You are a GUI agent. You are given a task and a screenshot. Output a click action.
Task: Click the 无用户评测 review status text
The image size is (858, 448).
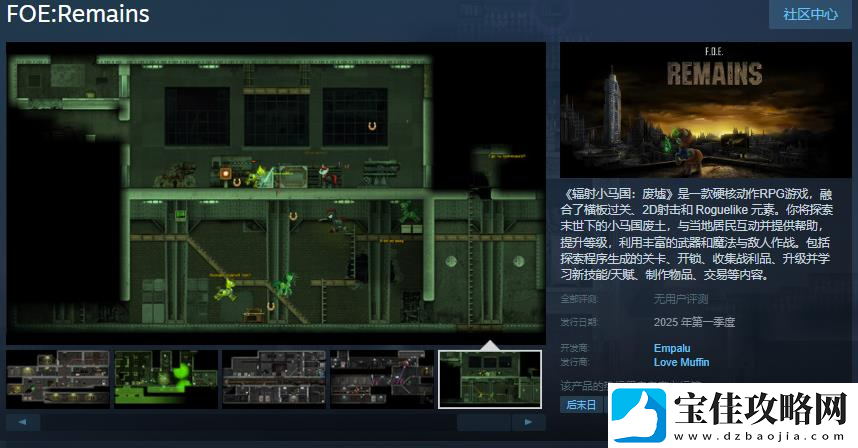(681, 299)
